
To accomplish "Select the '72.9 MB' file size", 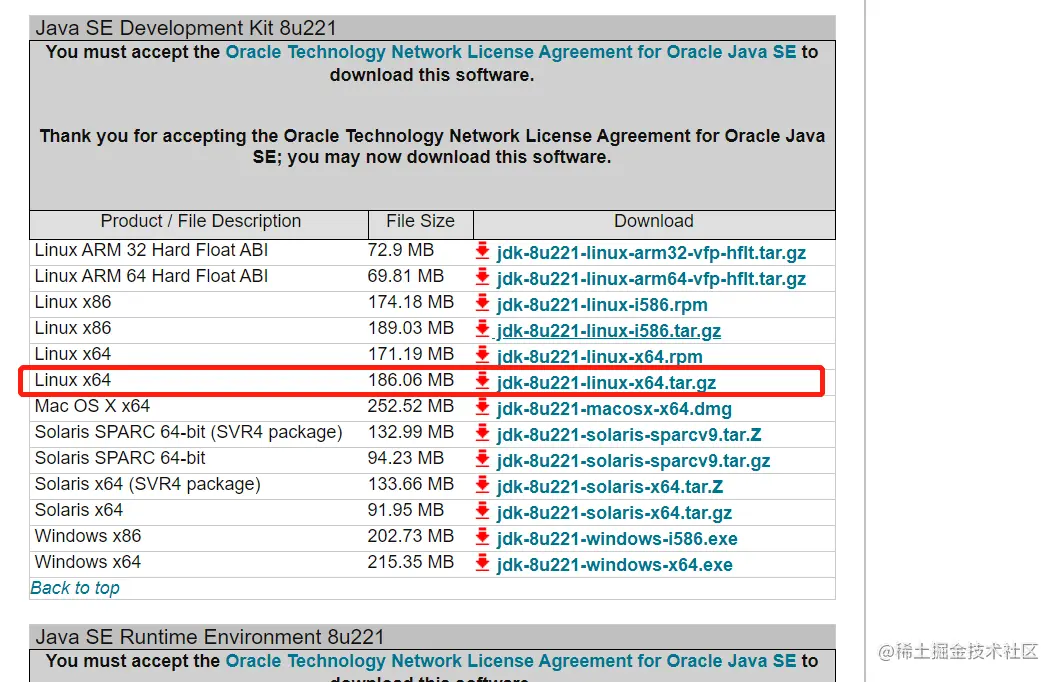I will [401, 251].
